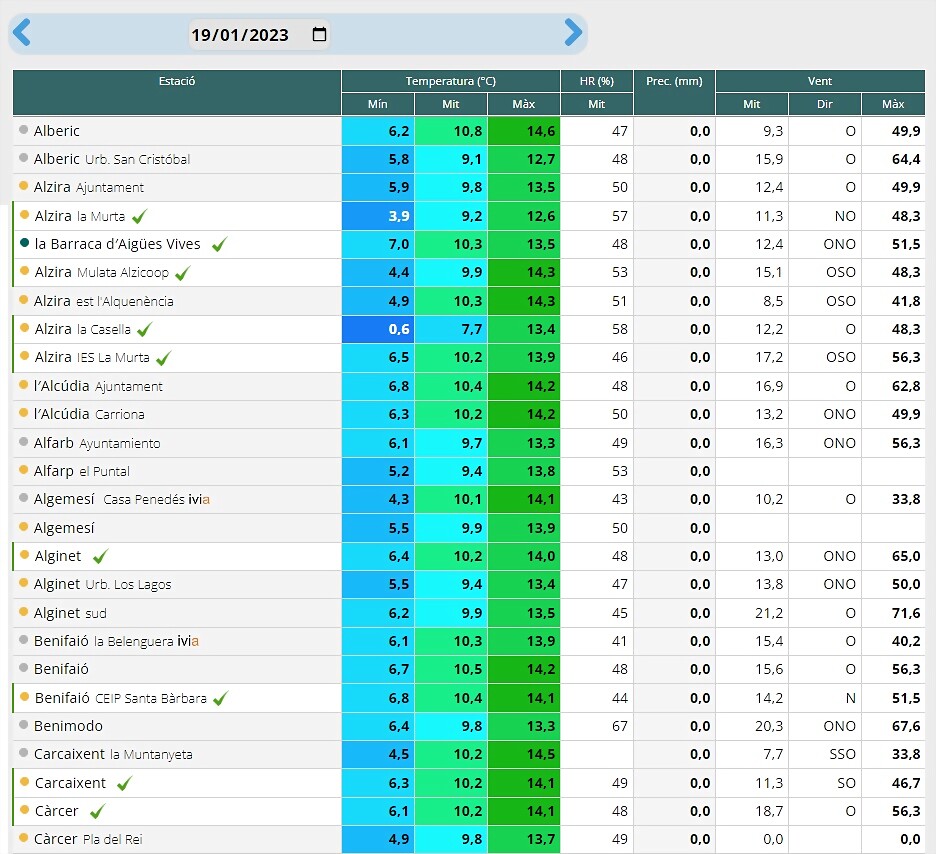Open the Benifaió la Belenguera ivia station
Screen dimensions: 936x854
[x=116, y=641]
